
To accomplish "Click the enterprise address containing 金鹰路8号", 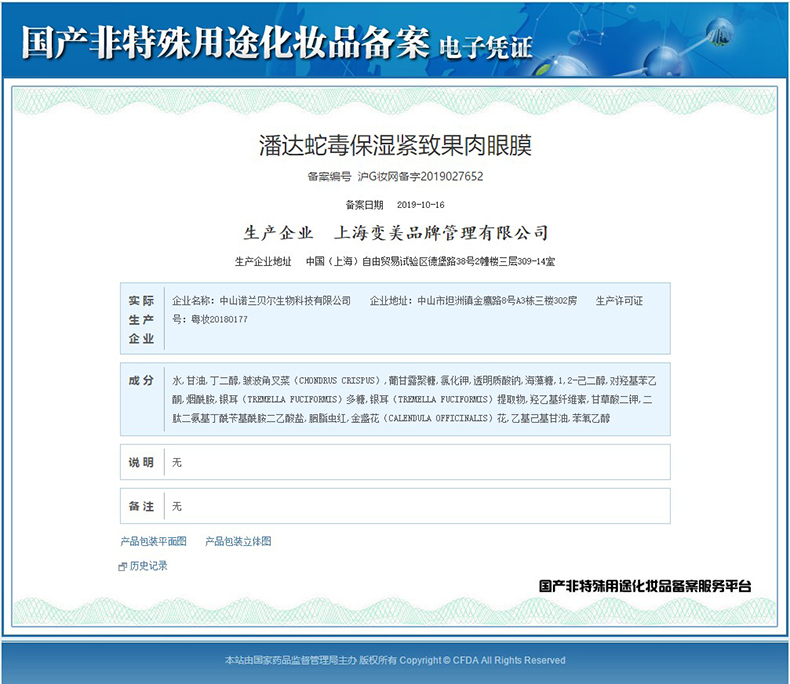I will (x=497, y=301).
